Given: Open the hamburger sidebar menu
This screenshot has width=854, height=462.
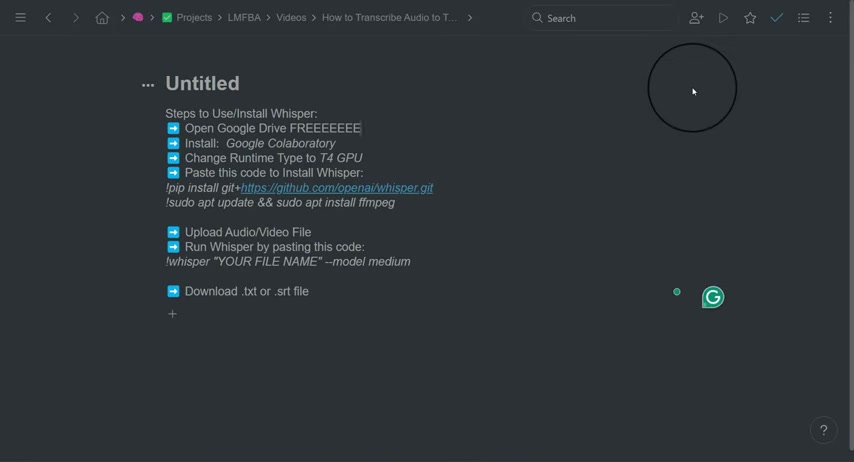Looking at the screenshot, I should click(x=20, y=18).
